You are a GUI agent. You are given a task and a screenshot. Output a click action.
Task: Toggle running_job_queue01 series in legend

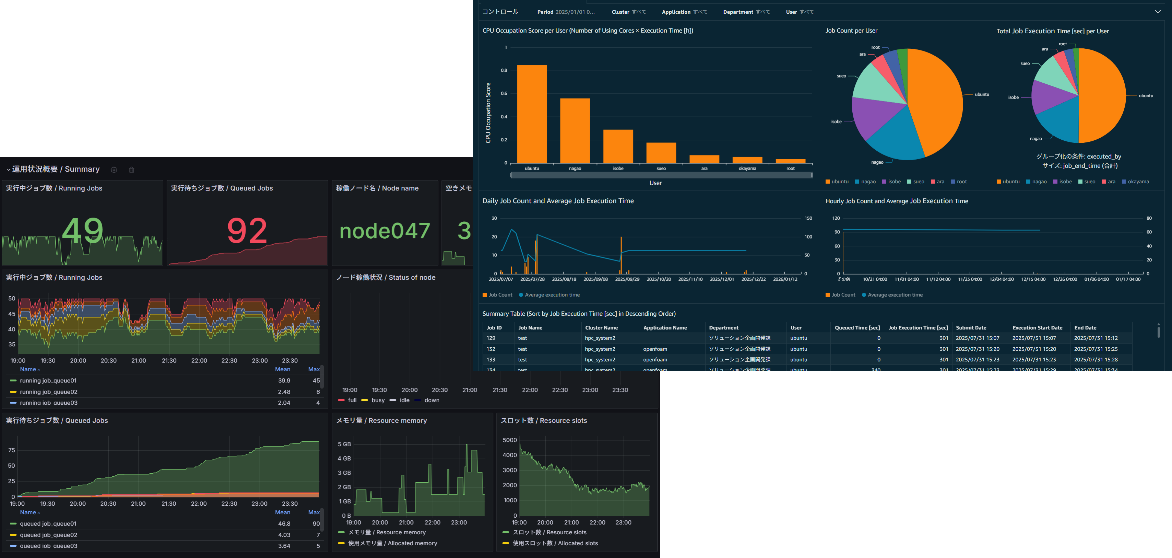(48, 381)
